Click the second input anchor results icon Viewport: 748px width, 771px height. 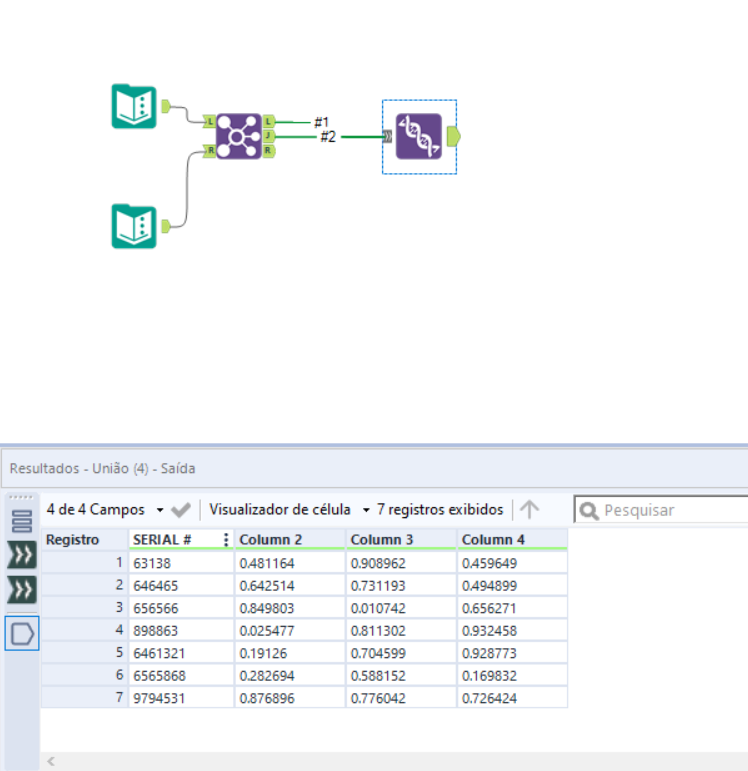click(22, 589)
